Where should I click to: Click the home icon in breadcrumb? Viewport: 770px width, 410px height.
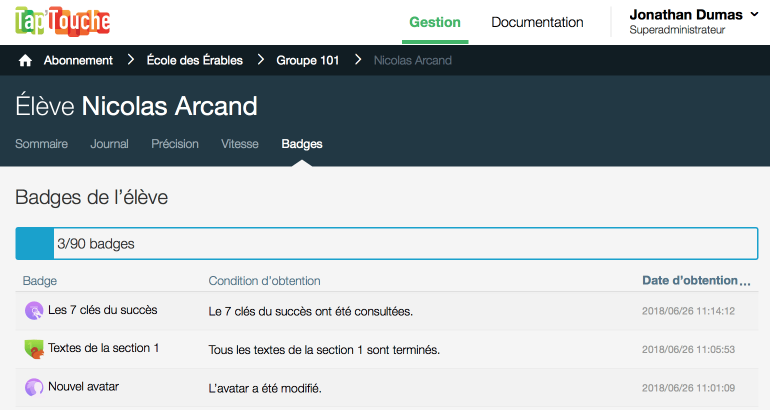[26, 61]
